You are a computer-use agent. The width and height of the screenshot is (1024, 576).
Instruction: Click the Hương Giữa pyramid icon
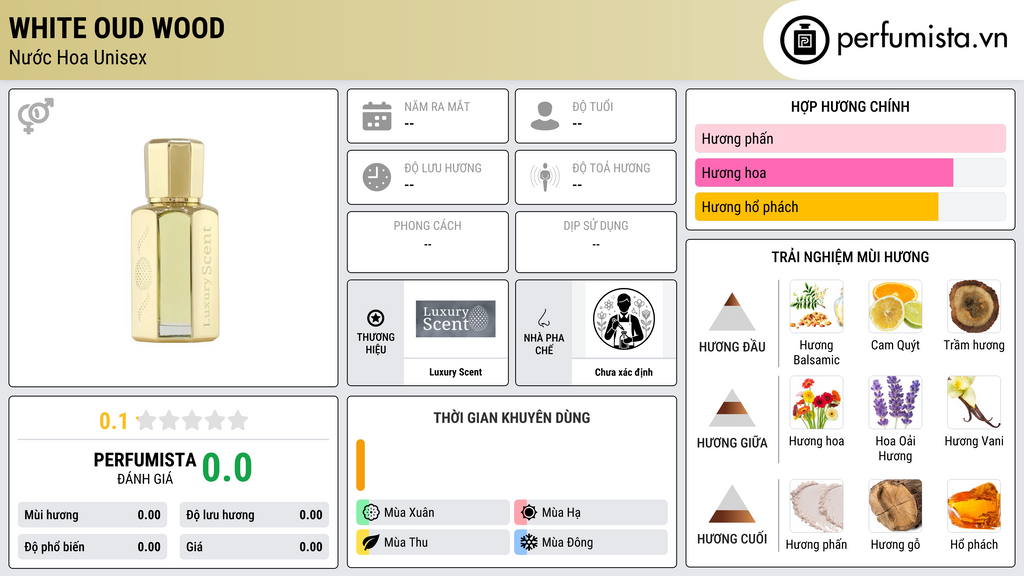point(732,408)
